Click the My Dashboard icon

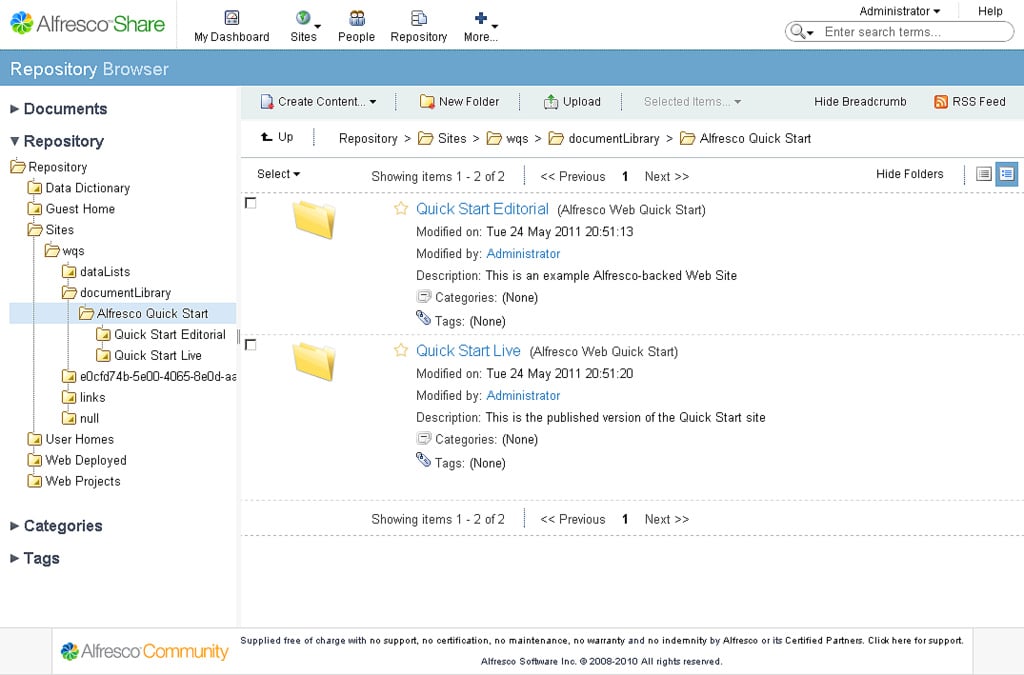pos(231,20)
